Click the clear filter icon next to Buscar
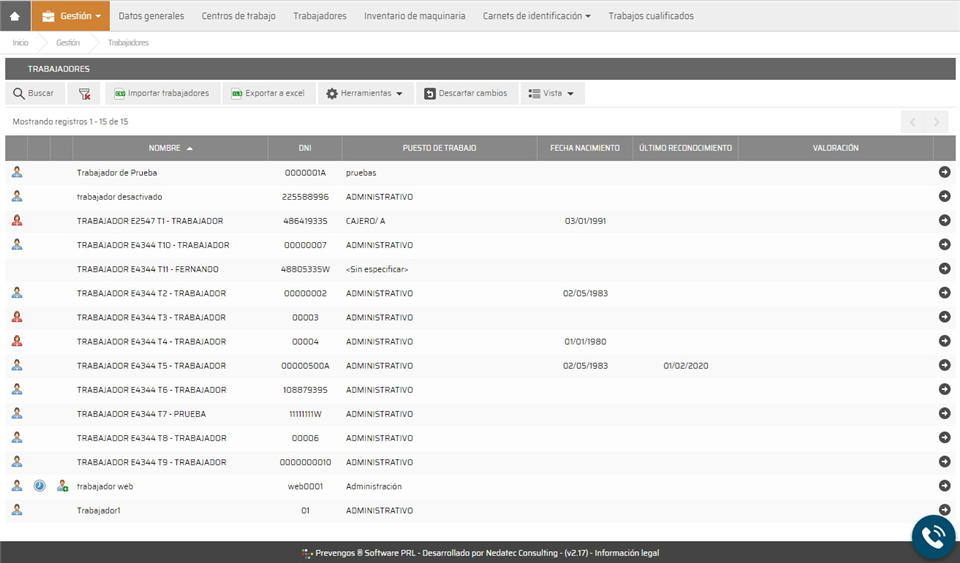This screenshot has width=960, height=563. [x=84, y=93]
